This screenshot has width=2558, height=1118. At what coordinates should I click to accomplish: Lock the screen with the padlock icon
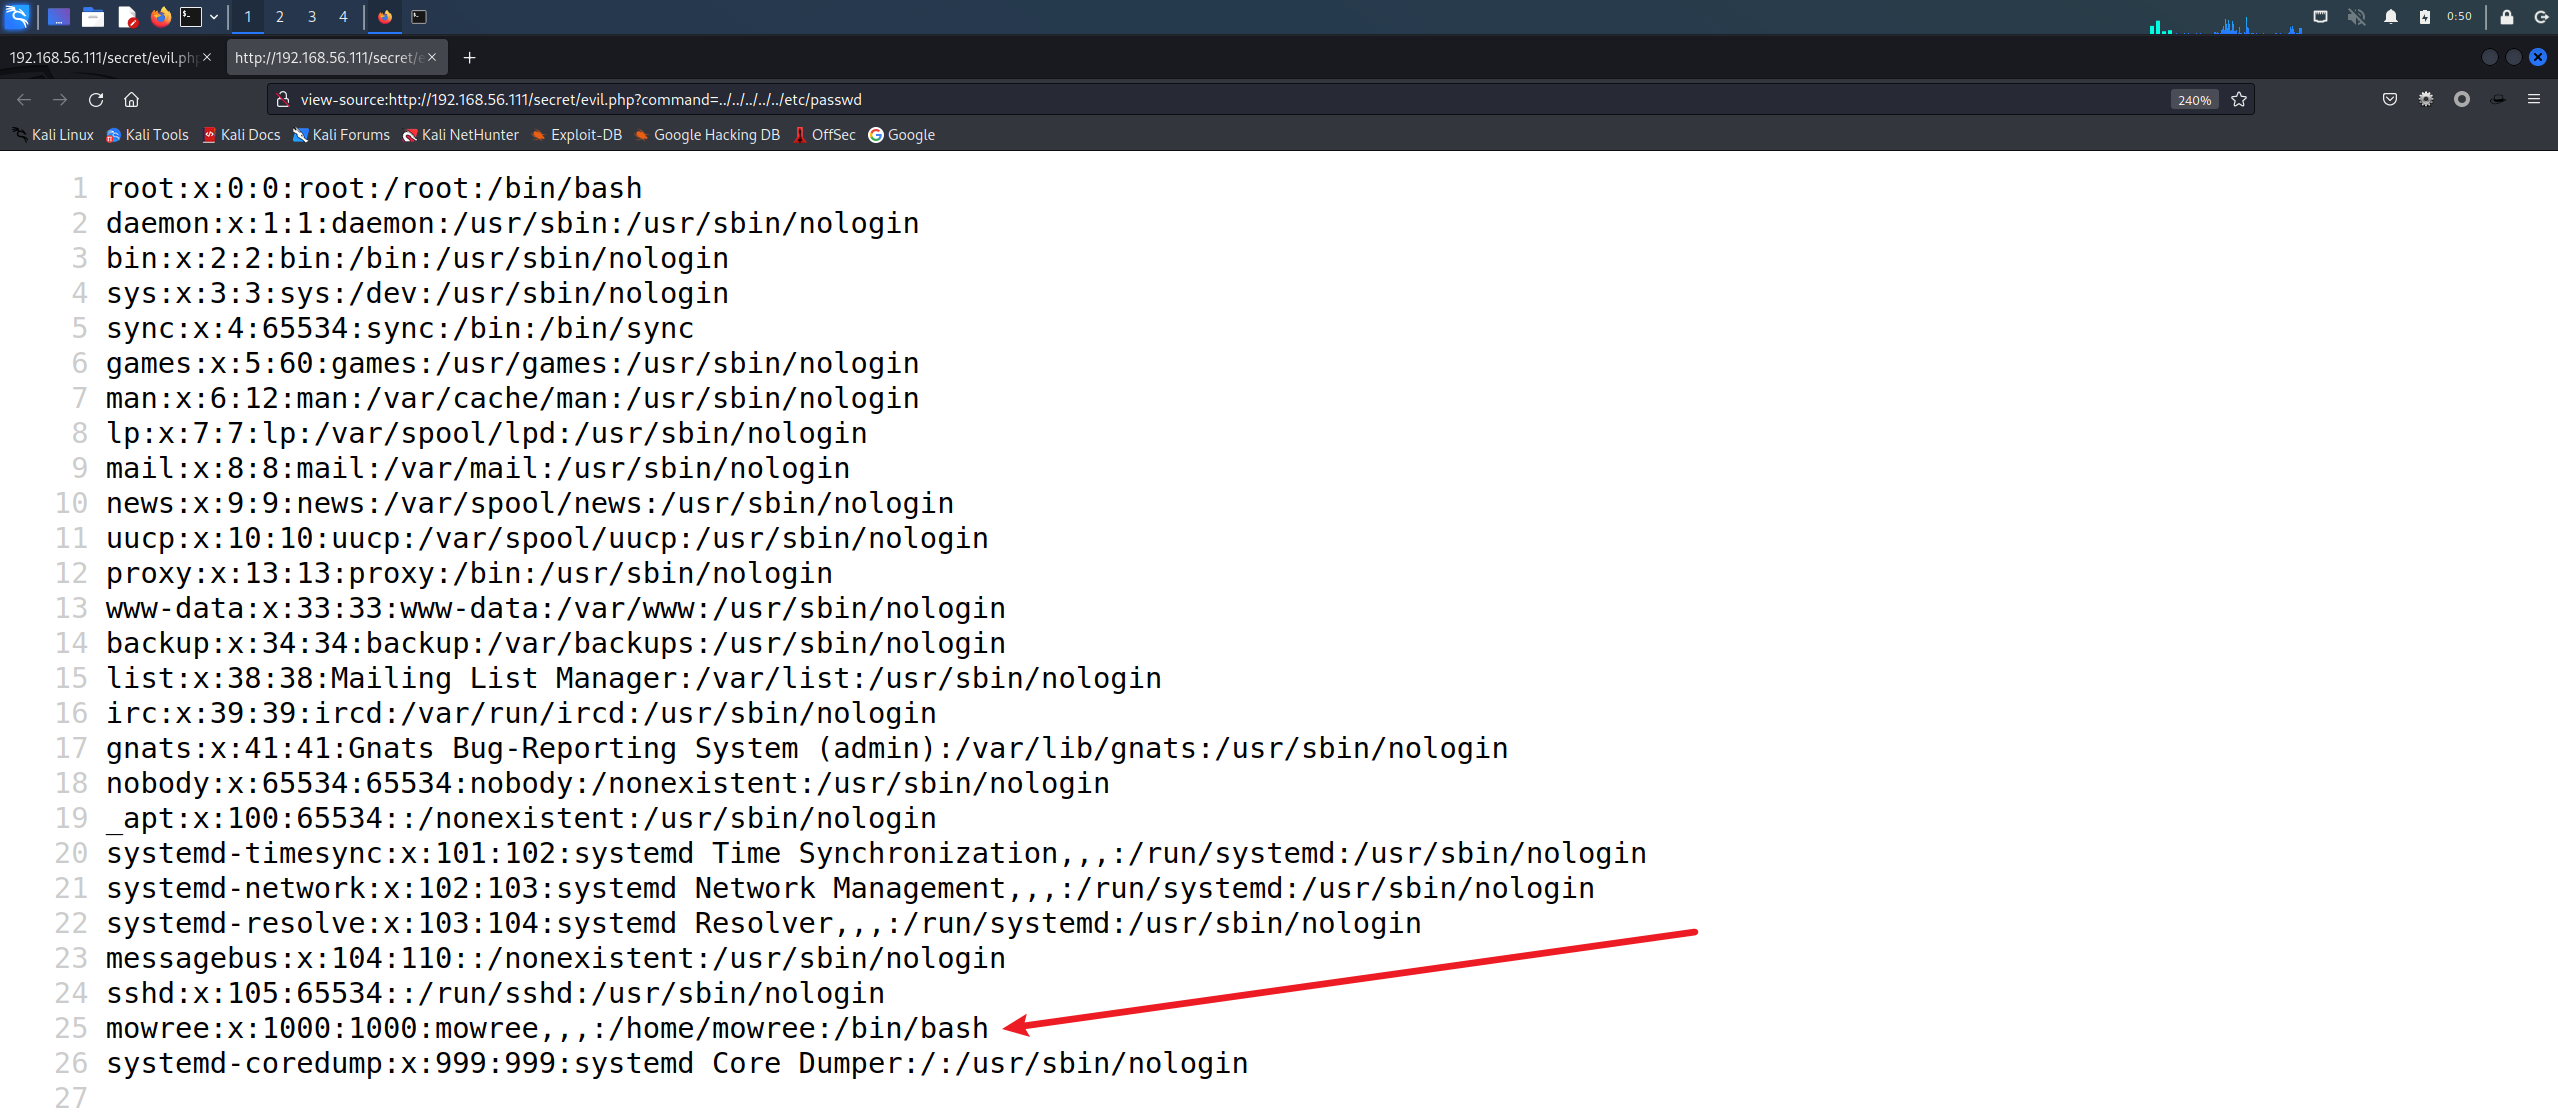(2507, 16)
